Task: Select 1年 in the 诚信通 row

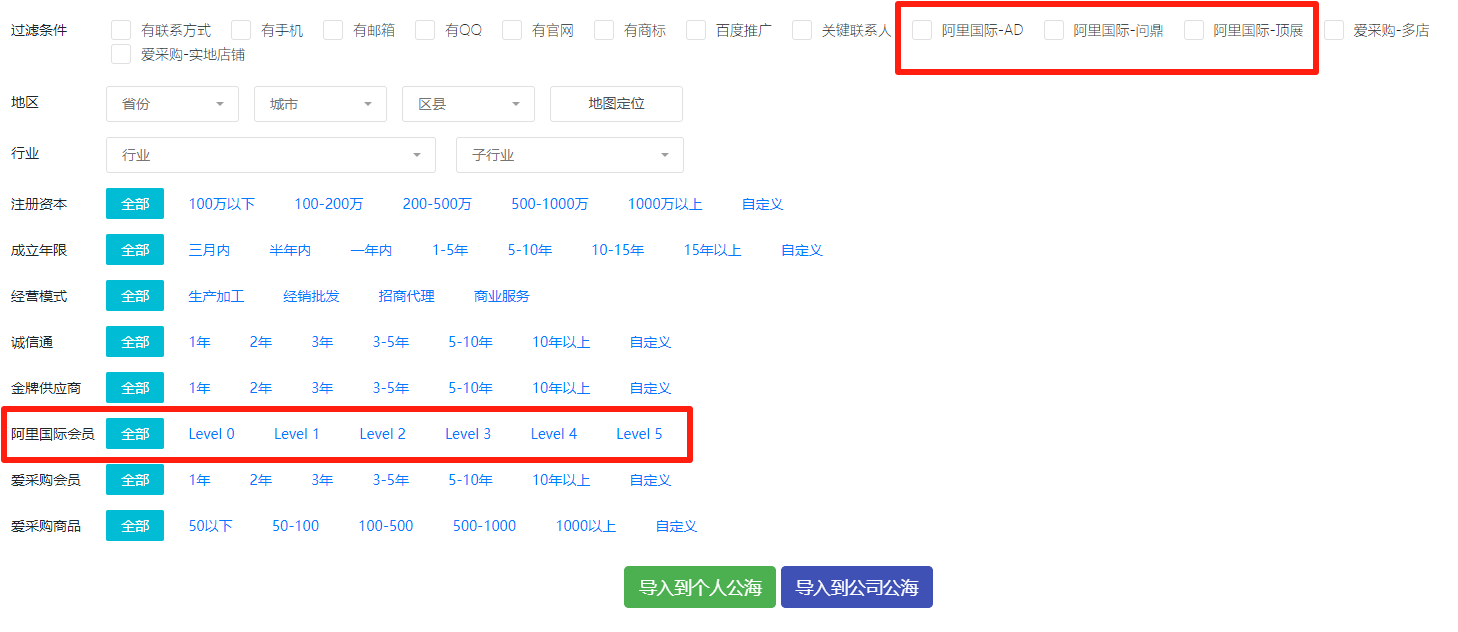Action: (x=200, y=342)
